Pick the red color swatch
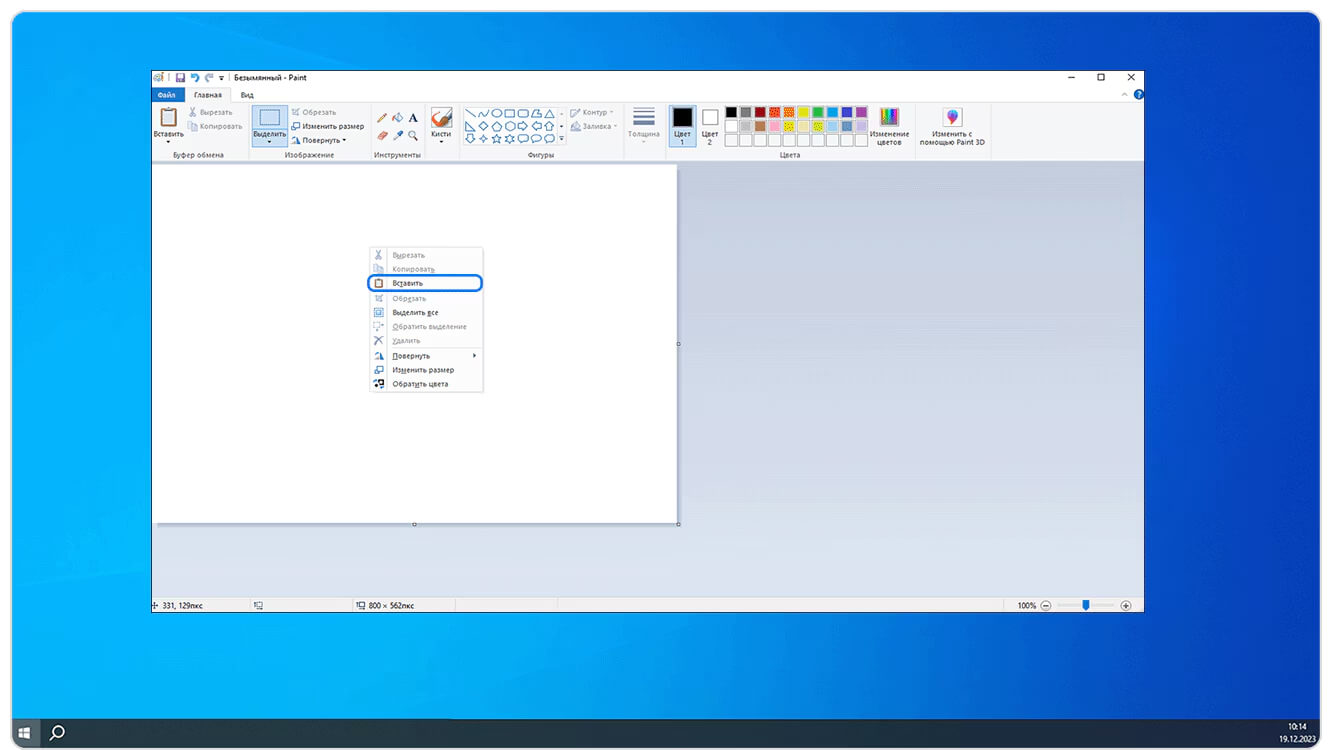The width and height of the screenshot is (1332, 750). (774, 112)
